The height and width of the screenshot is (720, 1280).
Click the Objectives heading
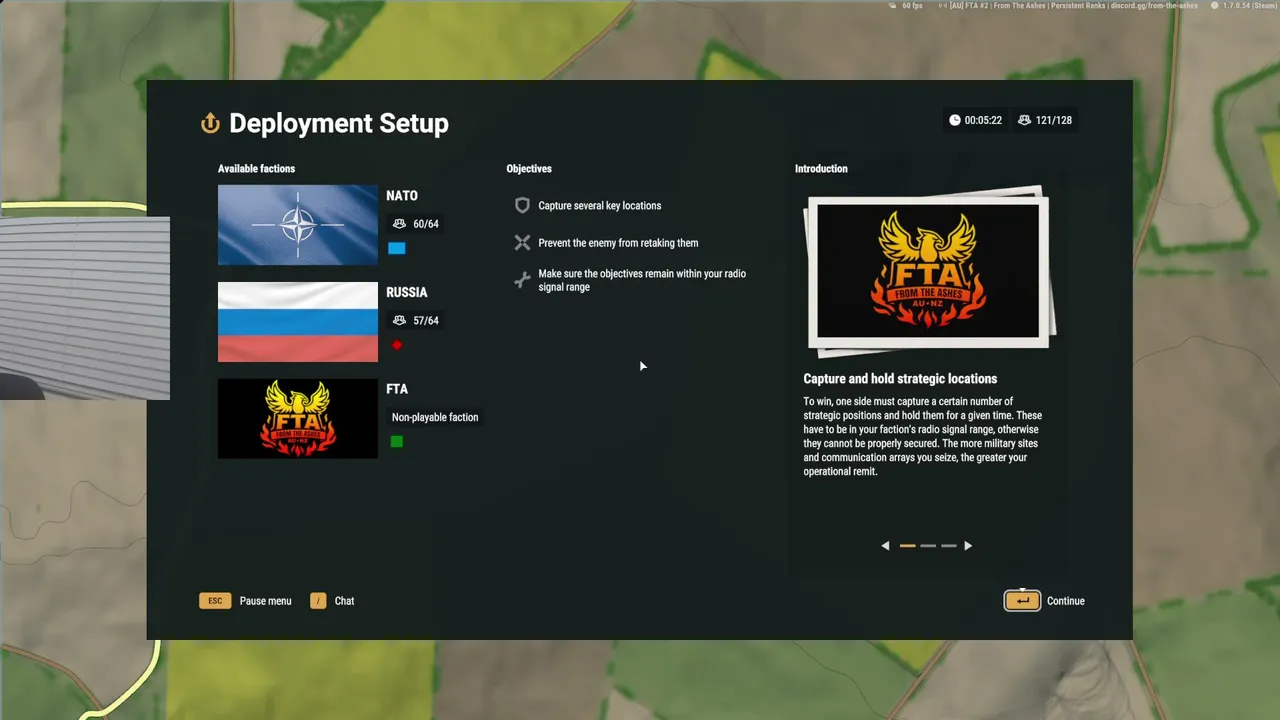click(x=529, y=169)
